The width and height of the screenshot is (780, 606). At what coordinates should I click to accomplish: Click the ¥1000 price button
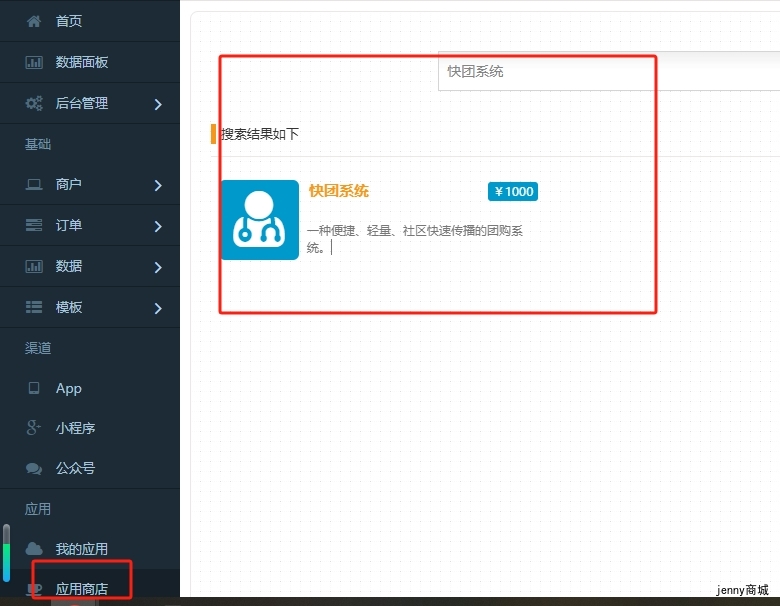[513, 192]
